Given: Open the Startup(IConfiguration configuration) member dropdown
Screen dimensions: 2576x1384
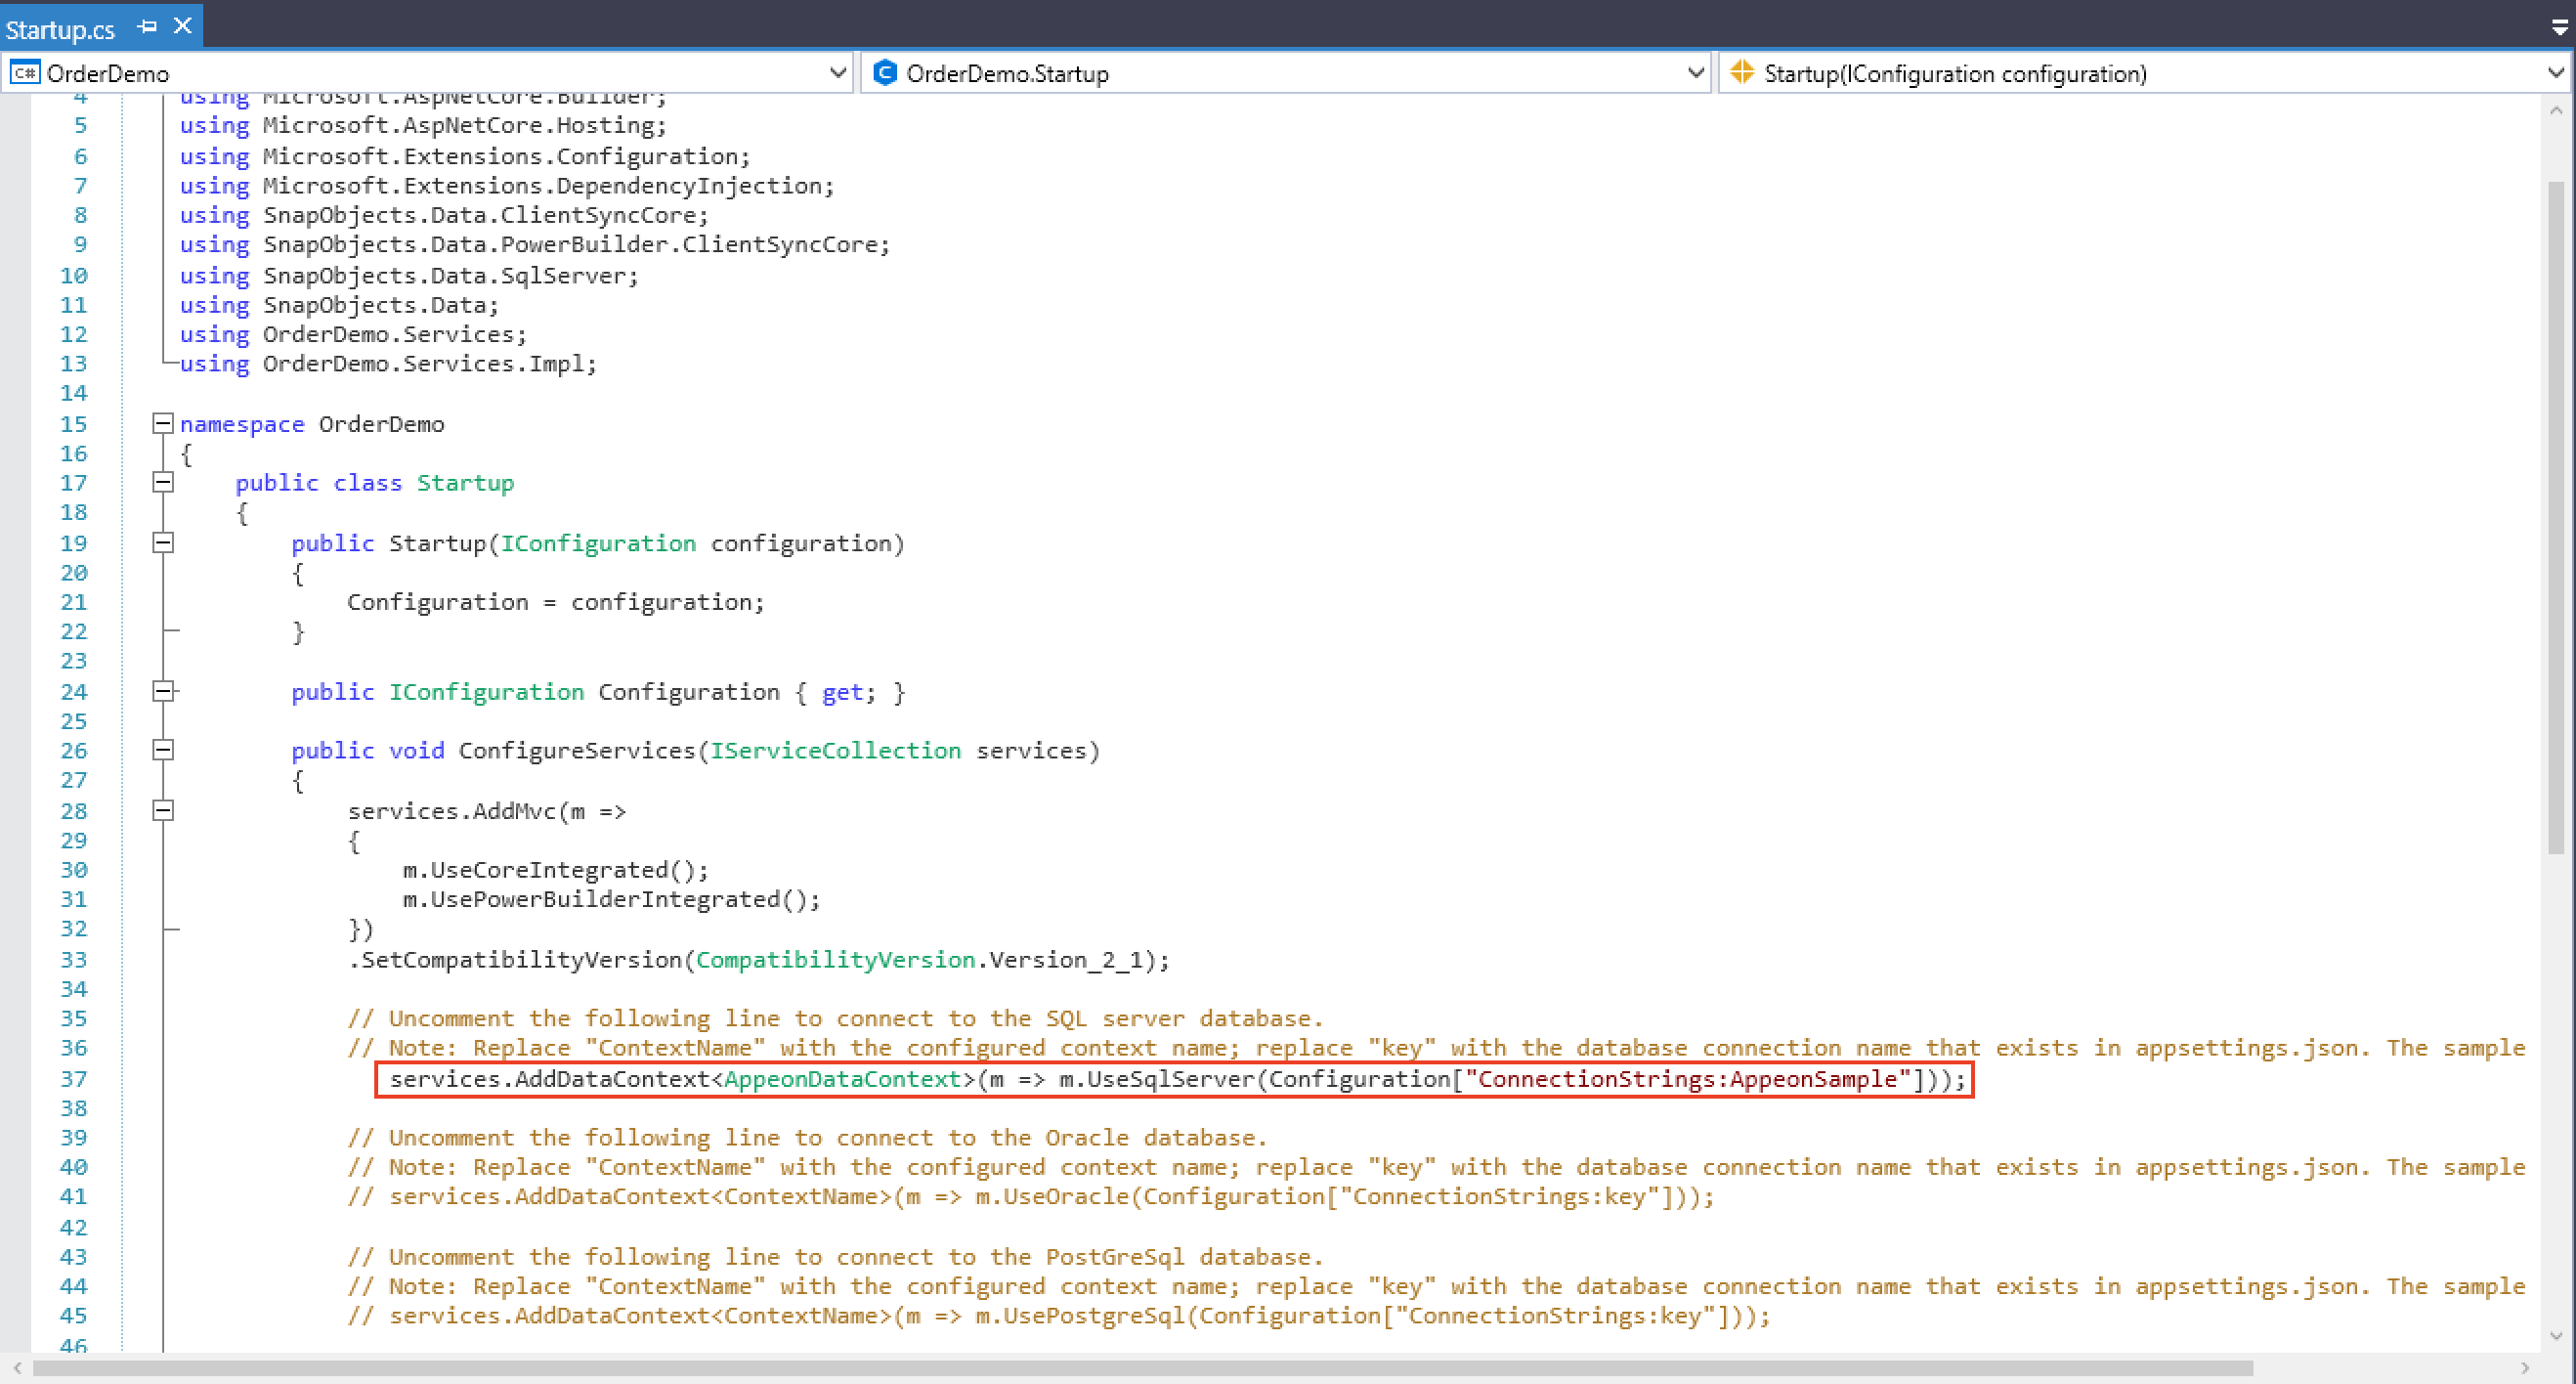Looking at the screenshot, I should coord(2552,71).
